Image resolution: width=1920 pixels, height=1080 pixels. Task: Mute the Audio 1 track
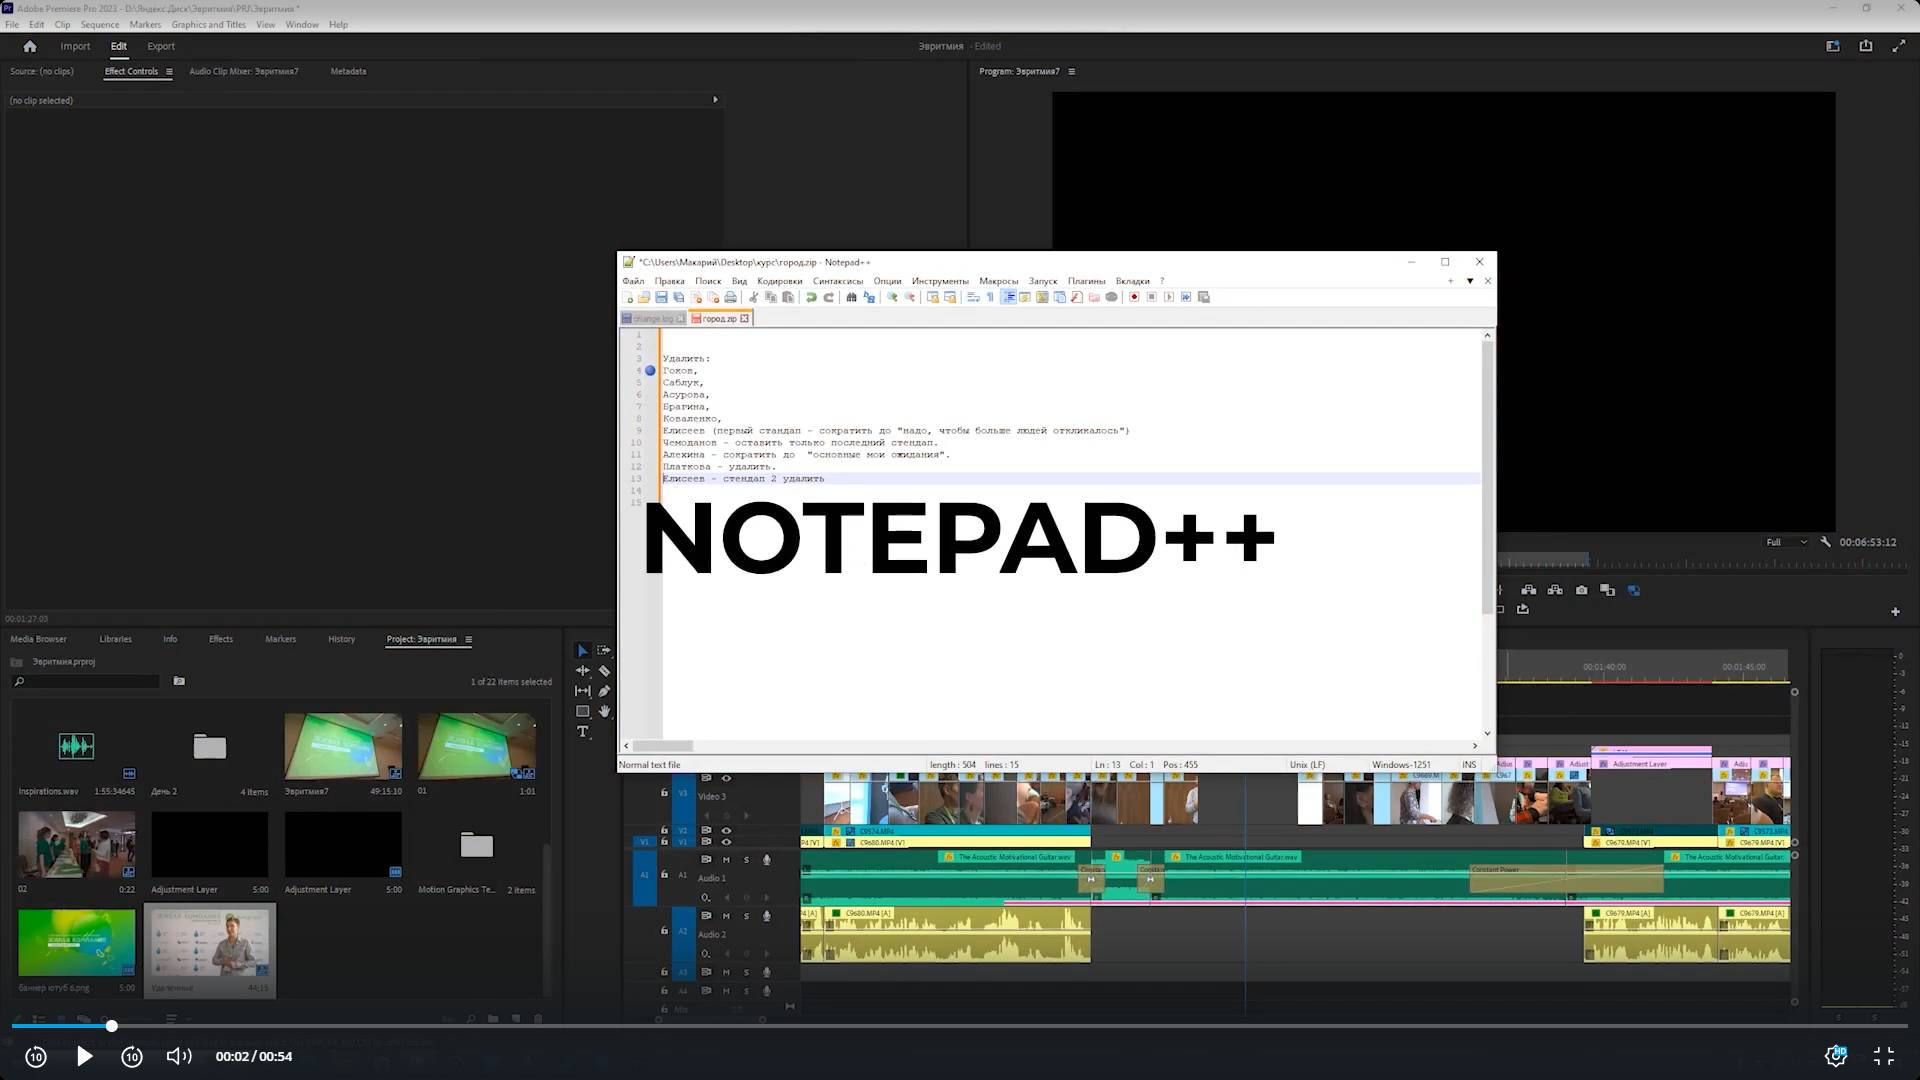tap(726, 859)
